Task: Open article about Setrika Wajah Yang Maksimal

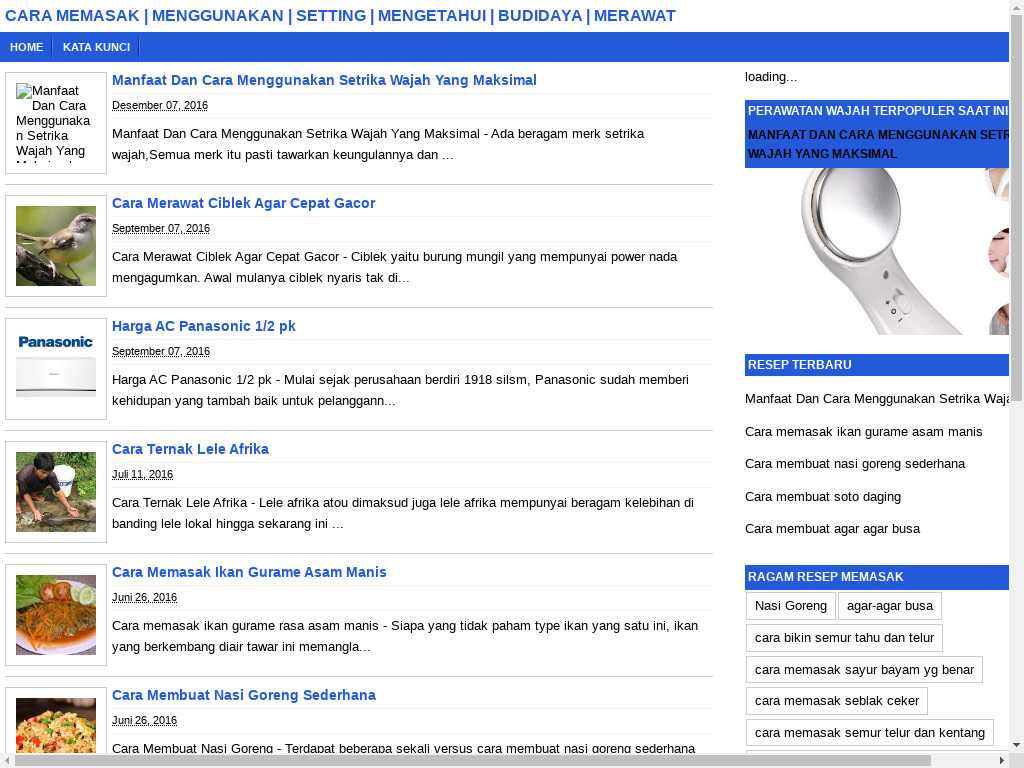Action: pos(324,80)
